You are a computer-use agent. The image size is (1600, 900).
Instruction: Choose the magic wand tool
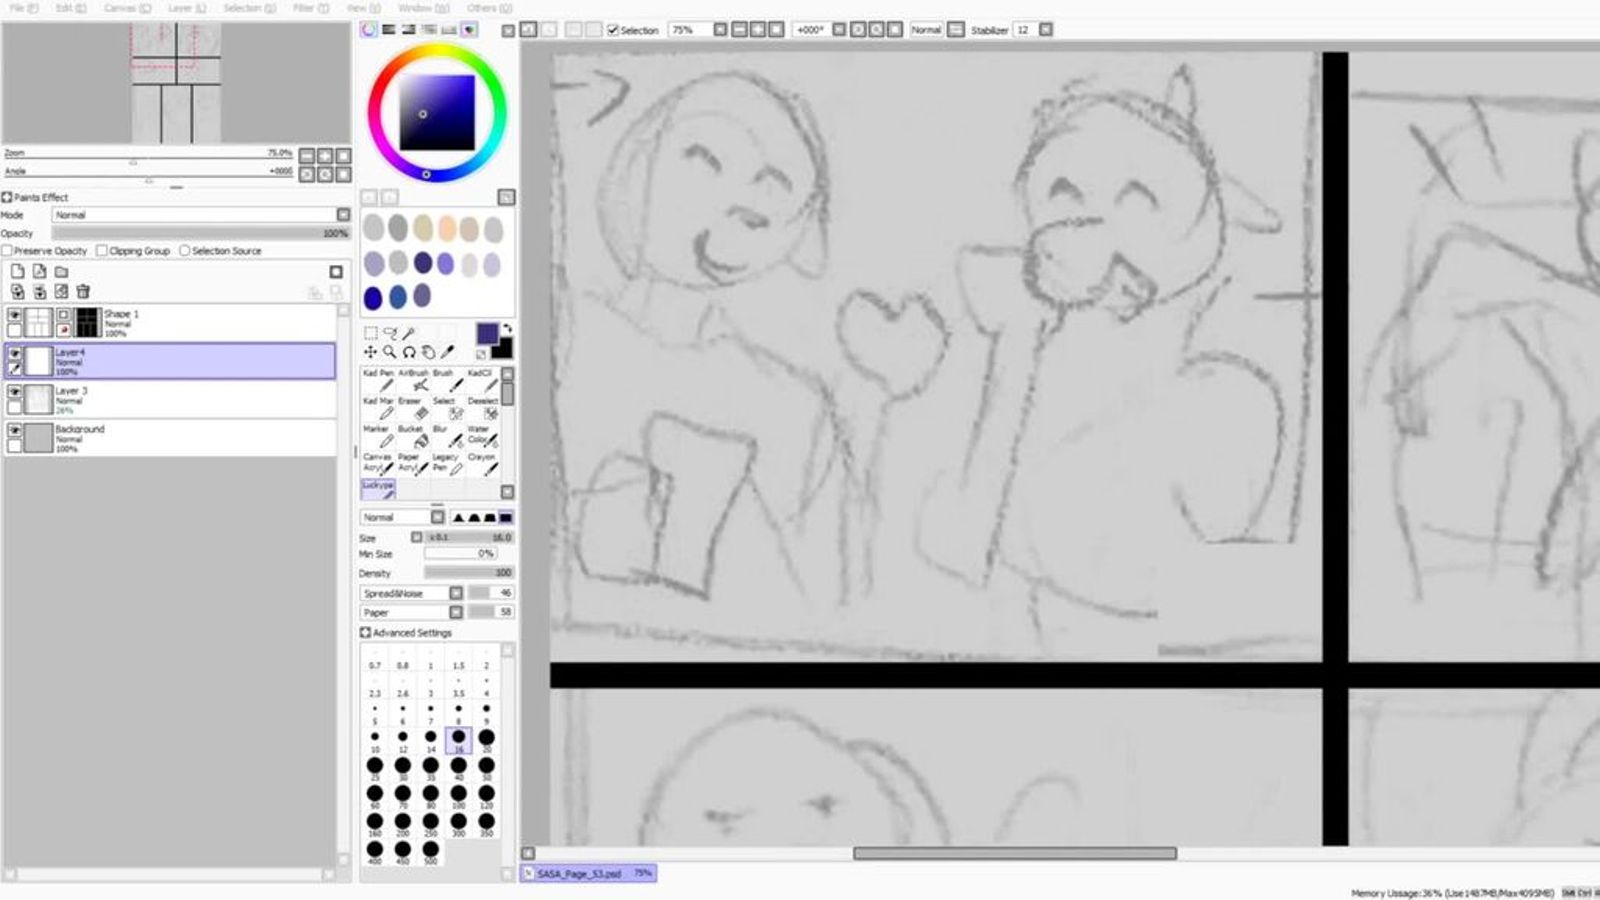[x=409, y=333]
